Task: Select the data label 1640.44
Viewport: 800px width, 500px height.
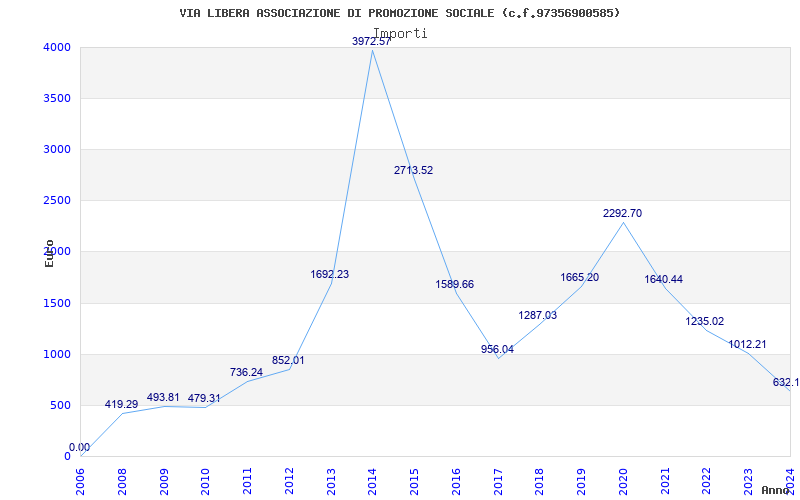Action: 663,280
